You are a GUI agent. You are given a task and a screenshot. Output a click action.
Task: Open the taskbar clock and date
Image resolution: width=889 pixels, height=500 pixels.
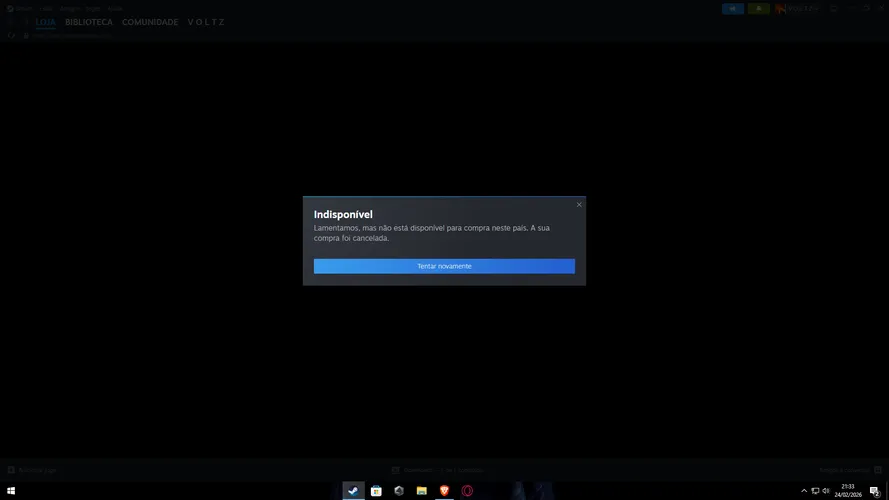848,491
